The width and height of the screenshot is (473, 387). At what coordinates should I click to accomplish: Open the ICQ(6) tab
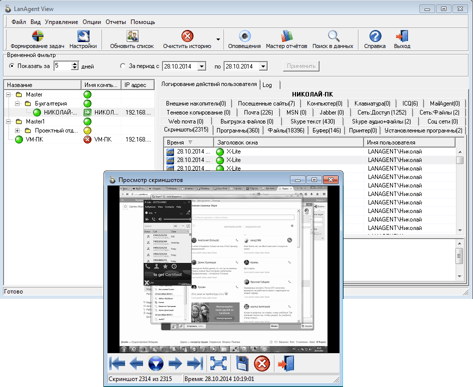coord(410,104)
